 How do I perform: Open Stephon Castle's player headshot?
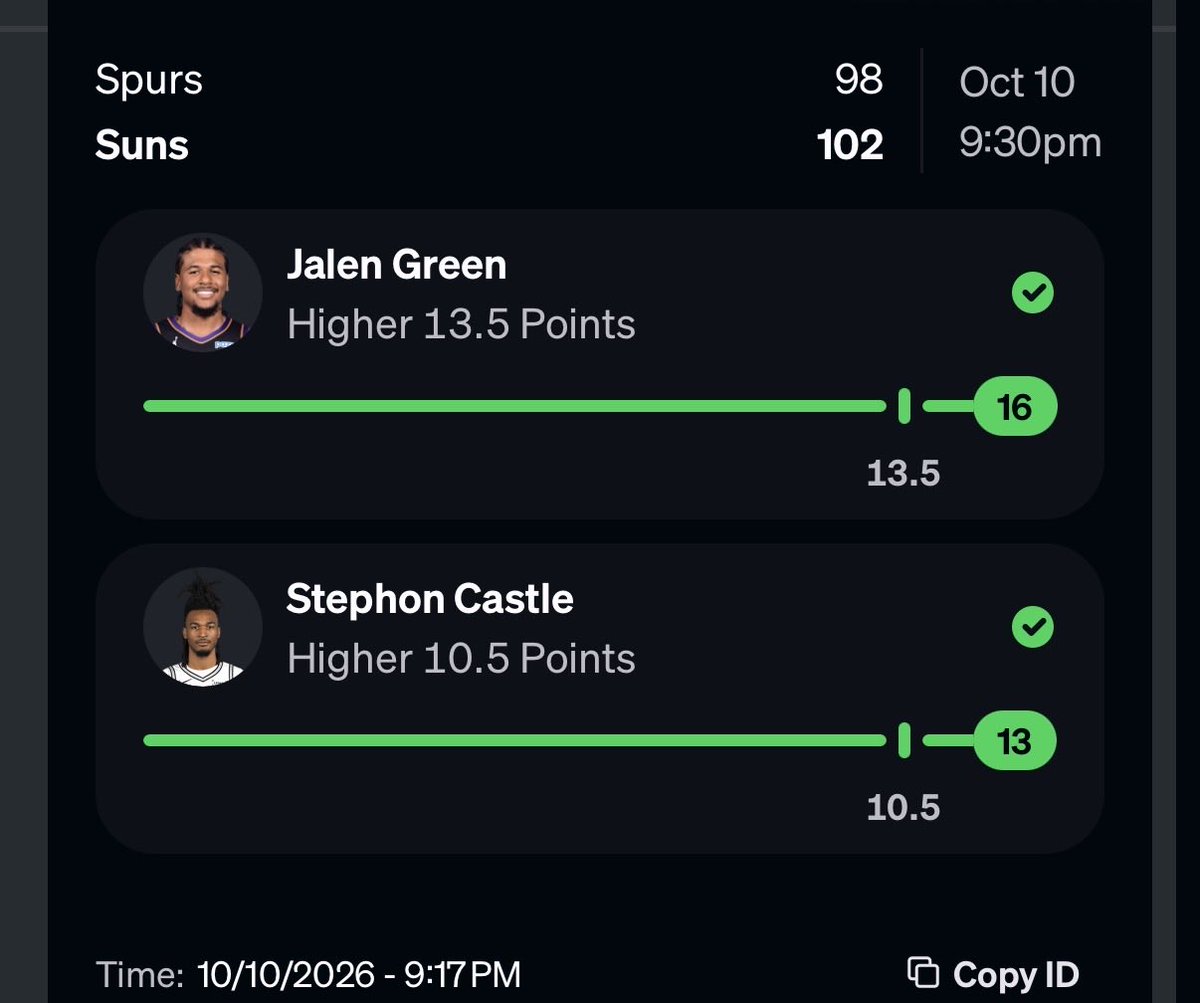203,626
